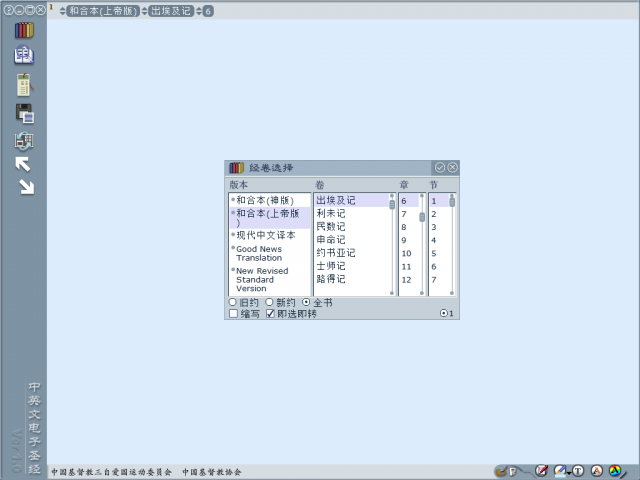Click the 中国基督教协会 link in status bar

tap(211, 472)
